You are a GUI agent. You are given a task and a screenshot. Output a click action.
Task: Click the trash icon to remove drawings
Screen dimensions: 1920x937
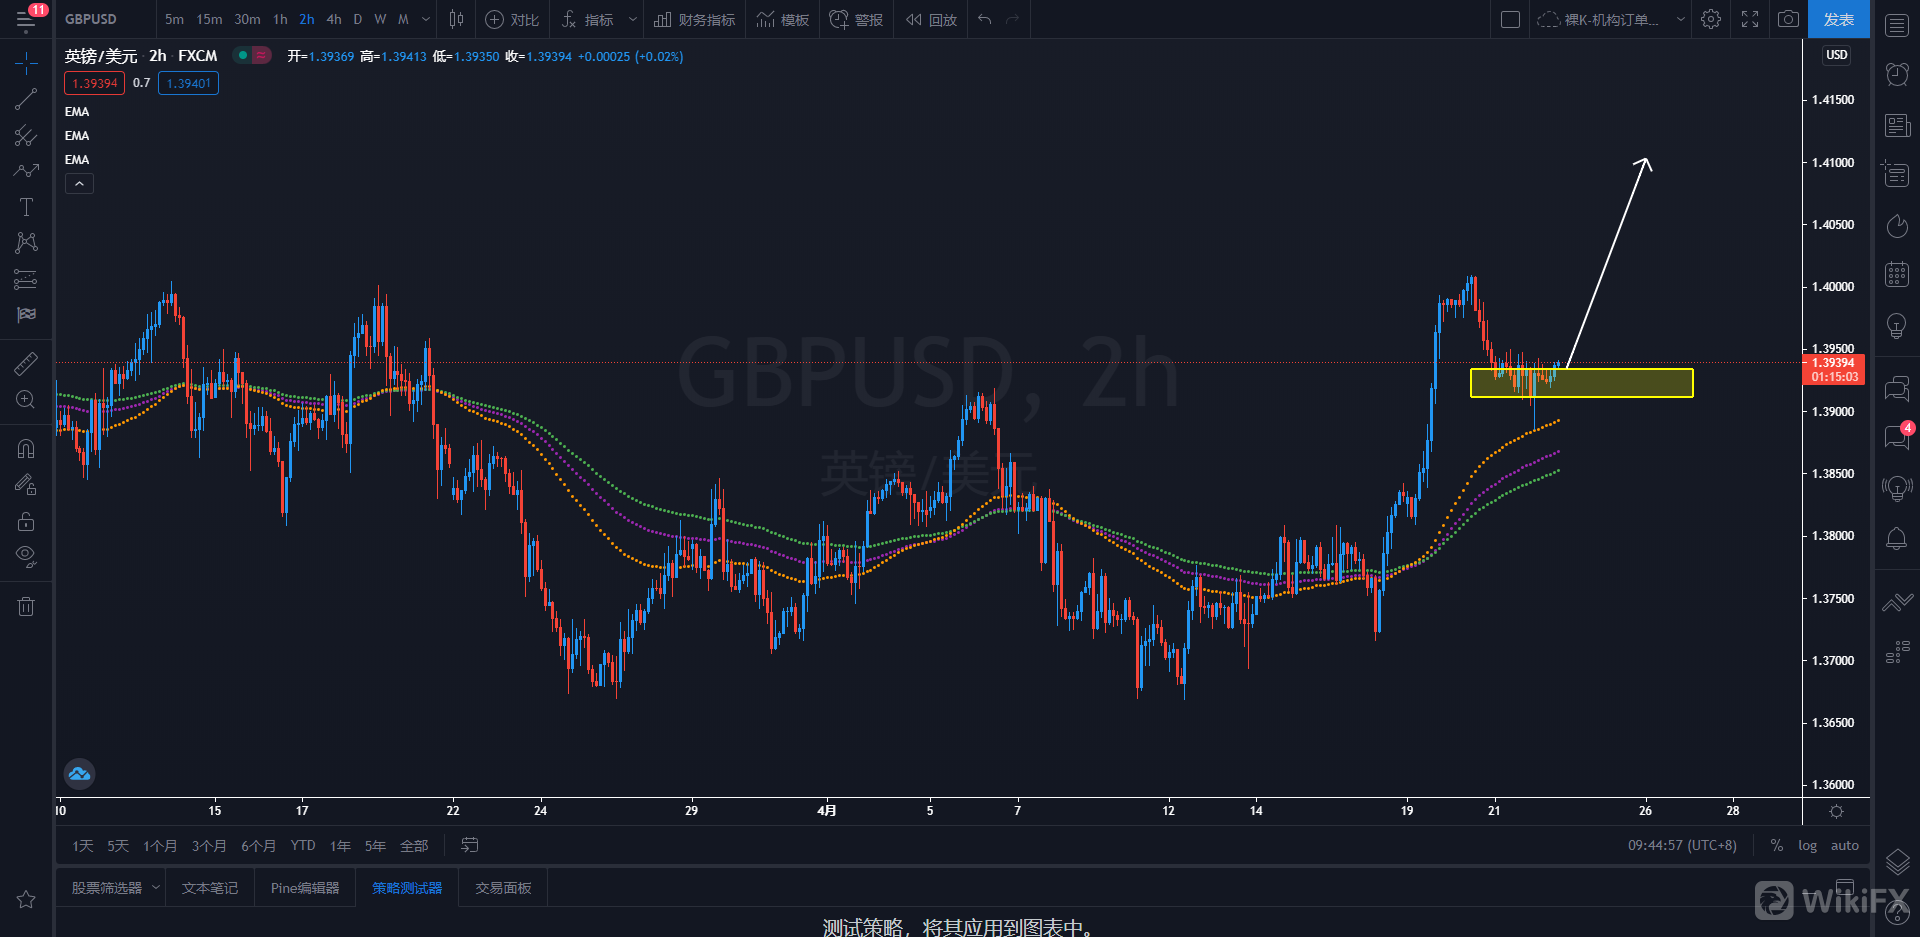click(x=26, y=606)
